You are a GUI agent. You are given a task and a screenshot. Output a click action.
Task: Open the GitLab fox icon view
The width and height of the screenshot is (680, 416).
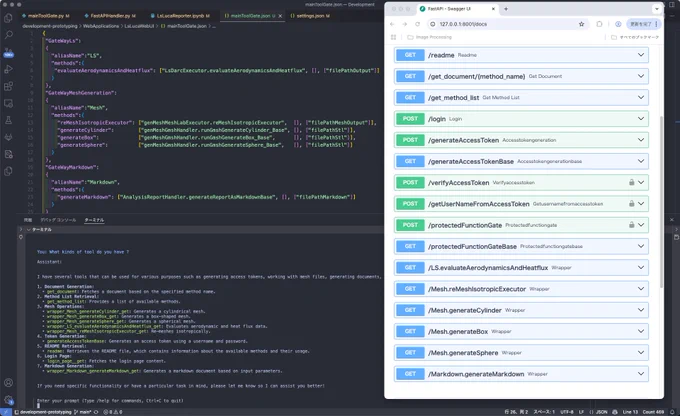click(8, 137)
